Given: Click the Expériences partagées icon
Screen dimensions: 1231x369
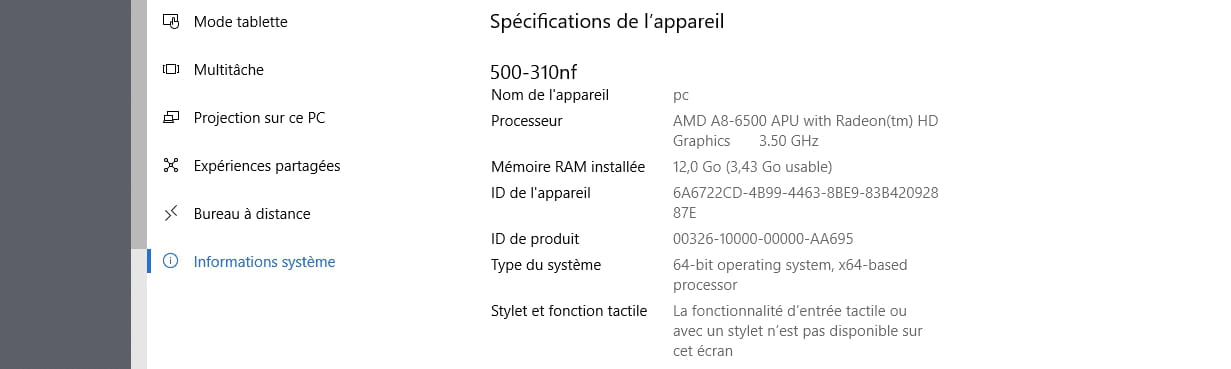Looking at the screenshot, I should coord(170,166).
